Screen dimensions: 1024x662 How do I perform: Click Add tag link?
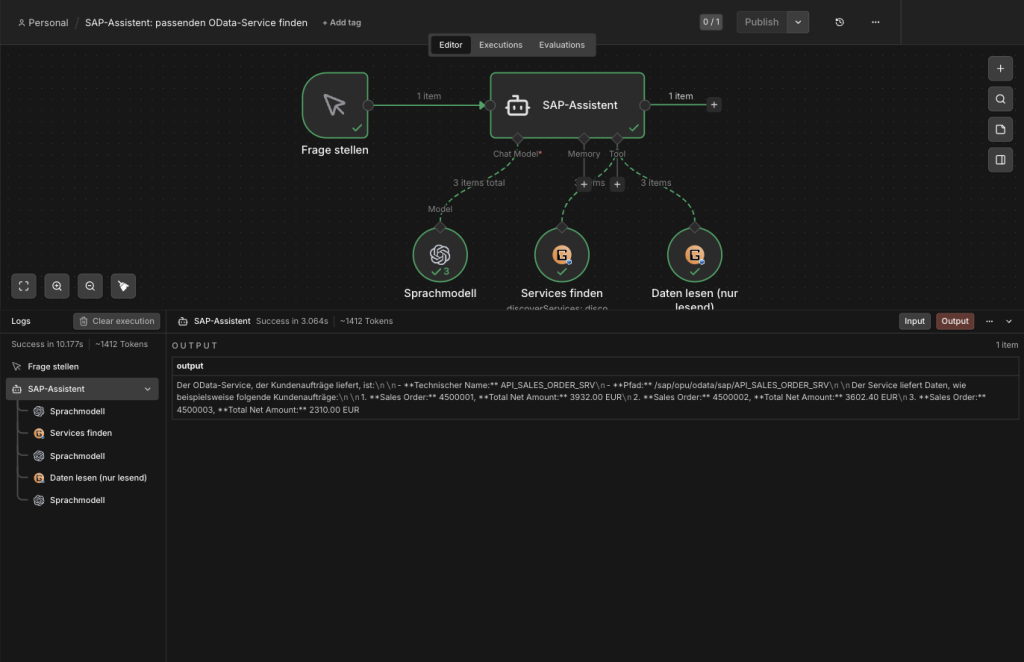(x=342, y=23)
